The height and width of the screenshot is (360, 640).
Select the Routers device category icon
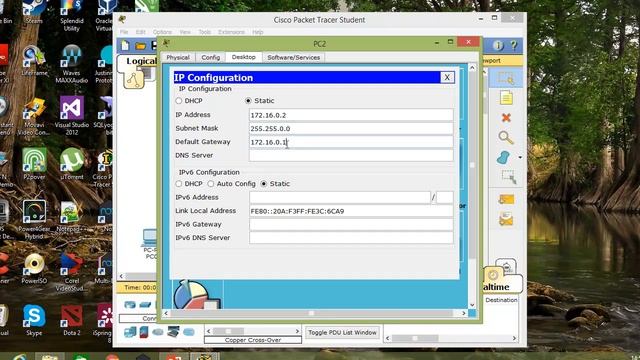(x=130, y=304)
